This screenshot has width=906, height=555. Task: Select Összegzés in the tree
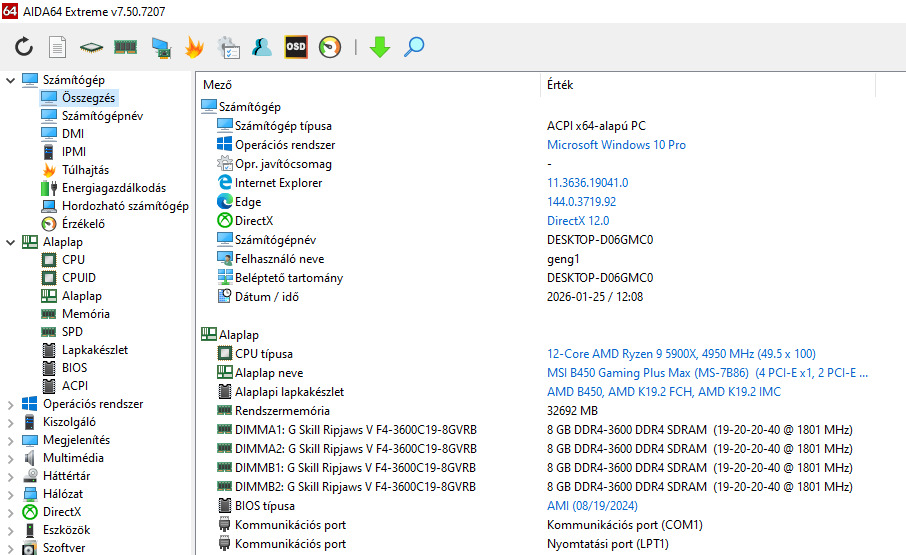[x=88, y=98]
